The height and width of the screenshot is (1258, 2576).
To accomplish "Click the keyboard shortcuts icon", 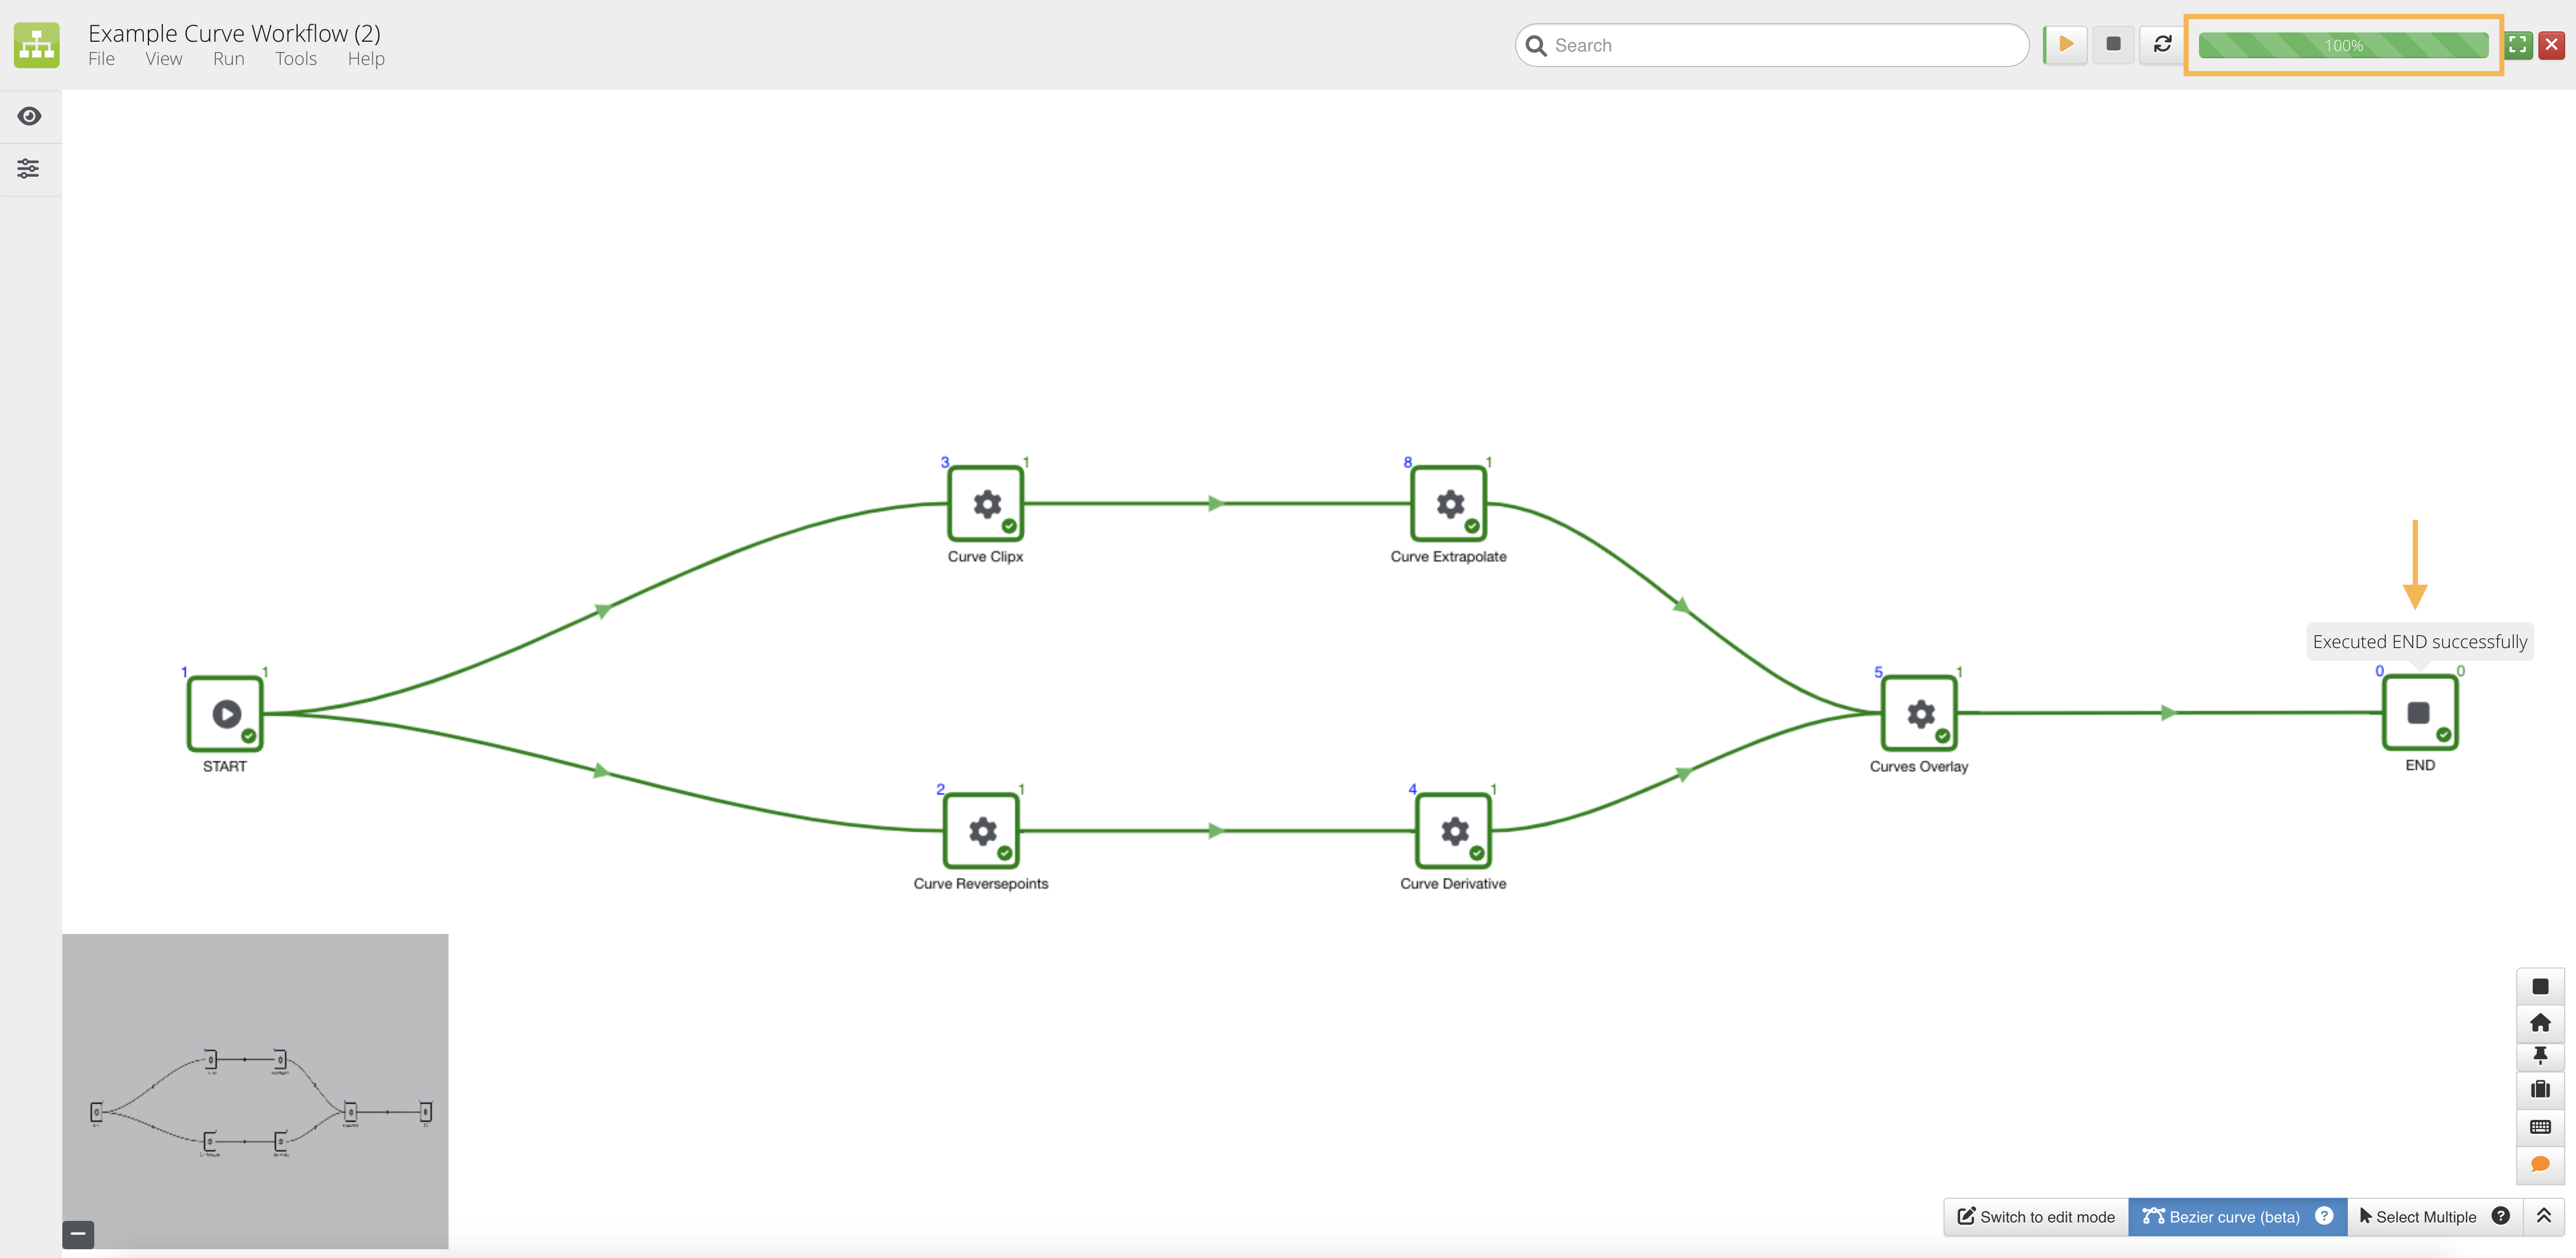I will 2540,1127.
